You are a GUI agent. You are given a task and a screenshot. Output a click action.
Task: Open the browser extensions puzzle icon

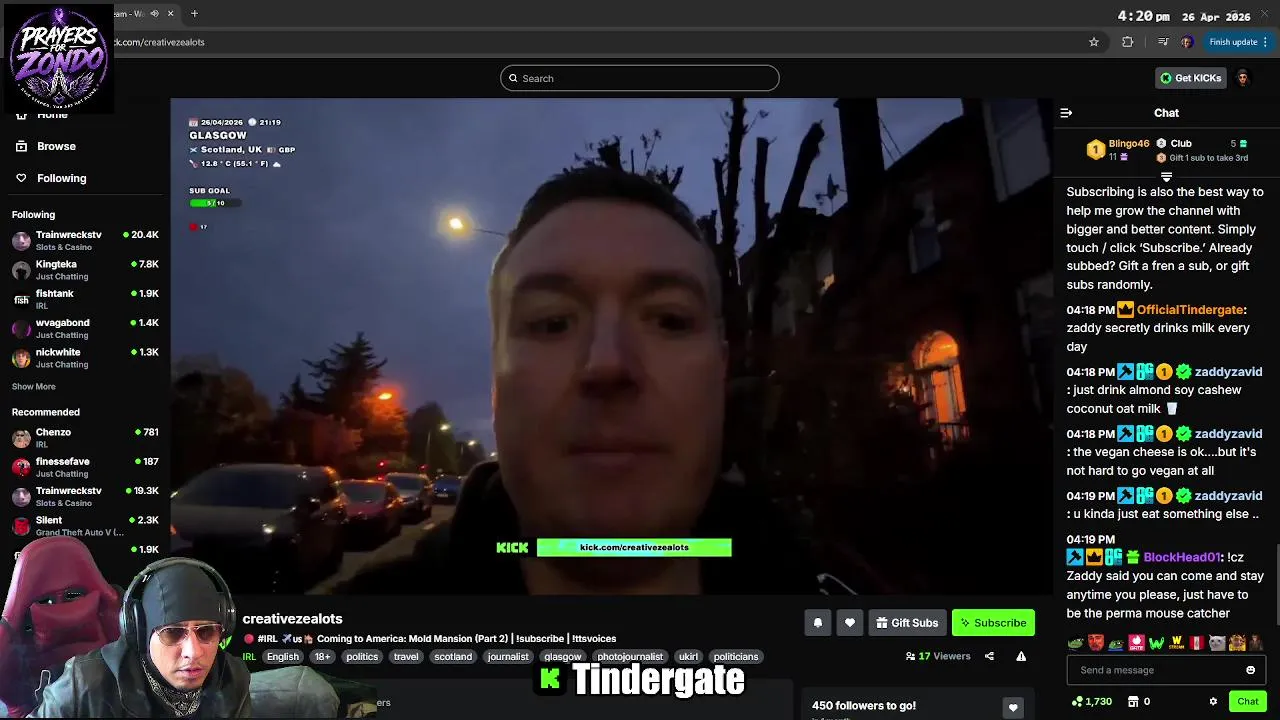click(x=1128, y=42)
